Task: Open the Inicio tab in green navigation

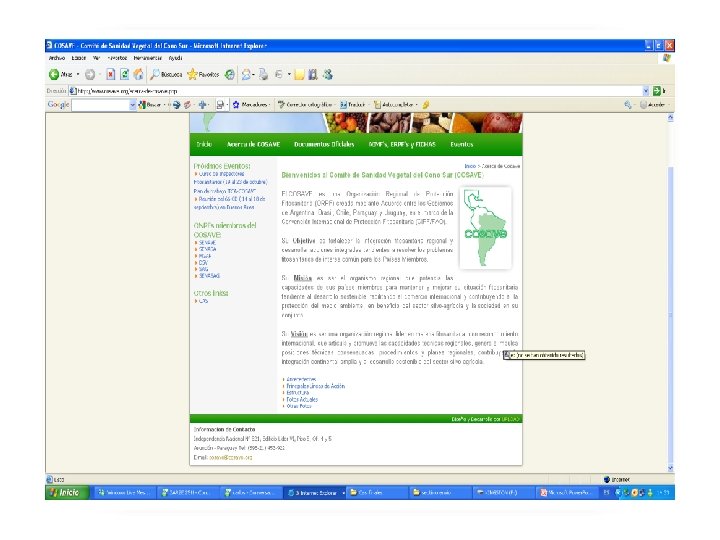Action: (x=204, y=144)
